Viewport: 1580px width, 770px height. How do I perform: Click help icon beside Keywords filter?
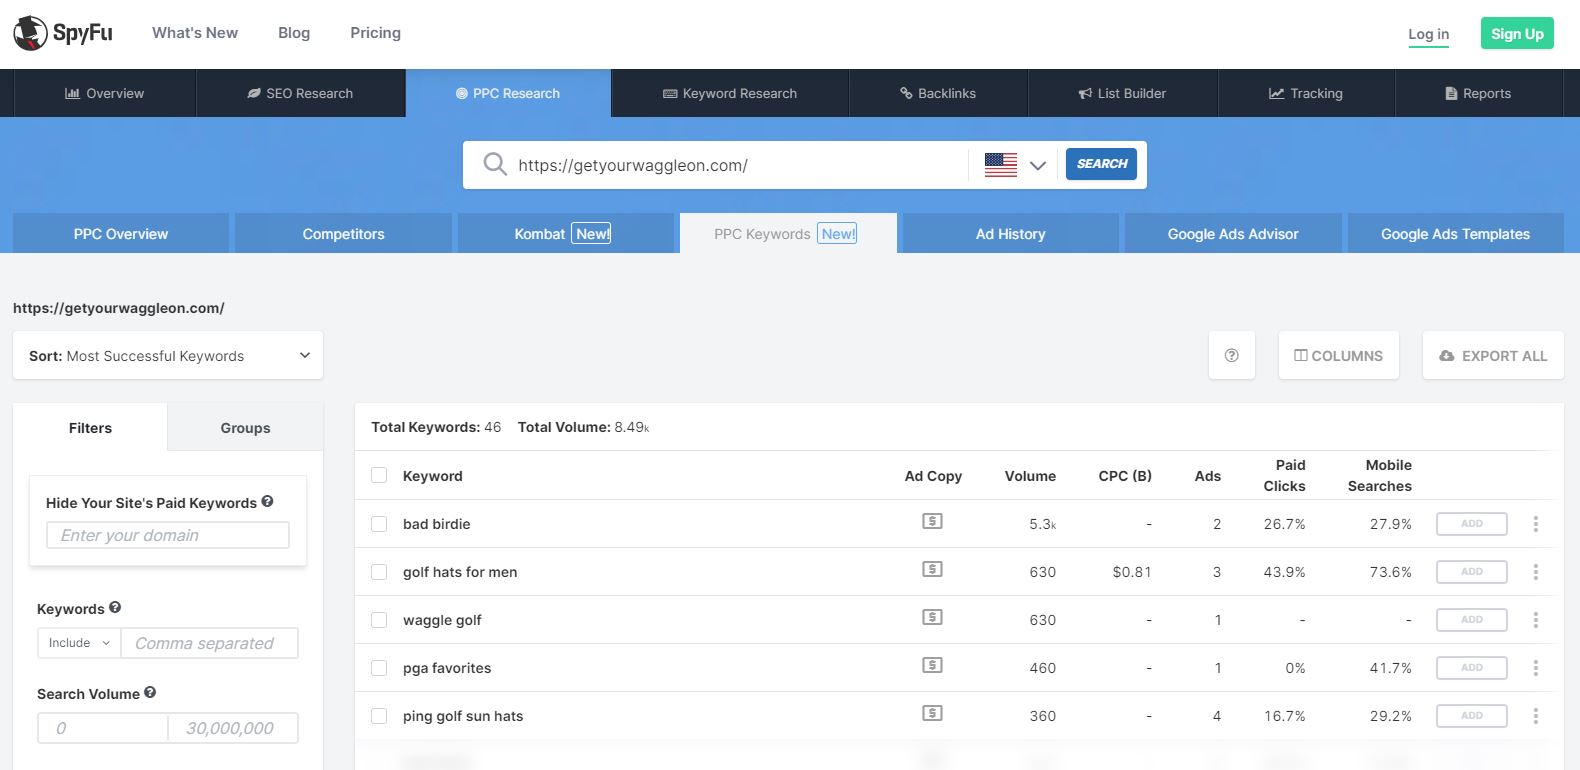(115, 607)
